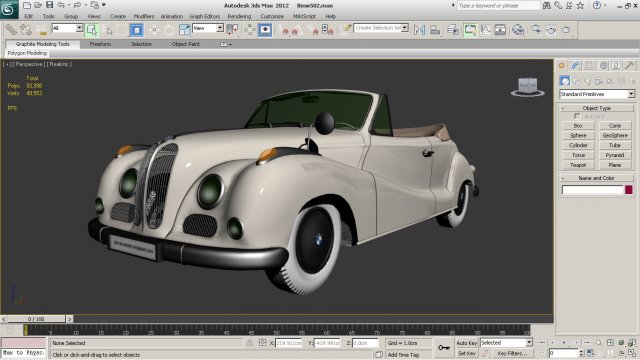This screenshot has width=640, height=360.
Task: Expand the quick access toolbar customize arrow
Action: click(x=104, y=5)
